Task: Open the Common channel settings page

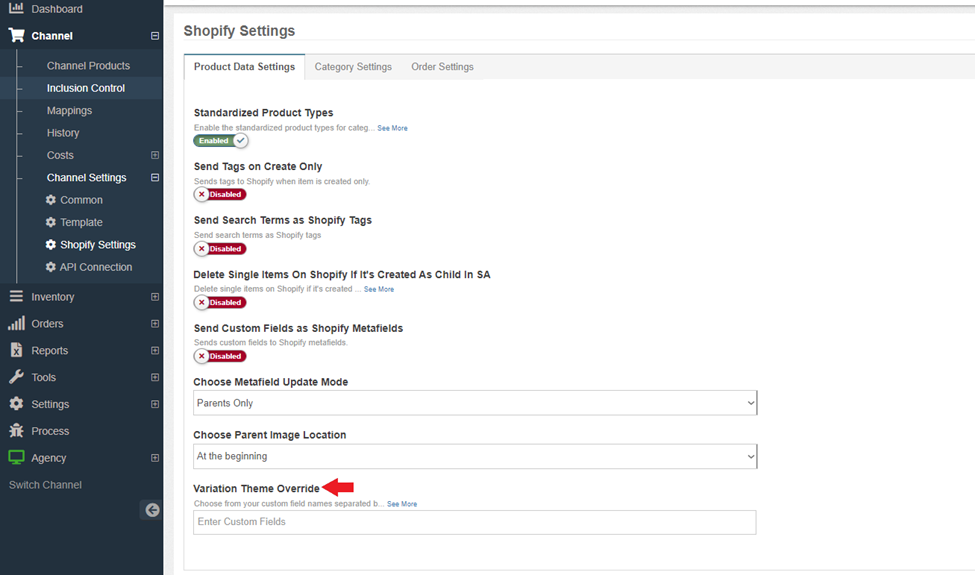Action: [x=81, y=200]
